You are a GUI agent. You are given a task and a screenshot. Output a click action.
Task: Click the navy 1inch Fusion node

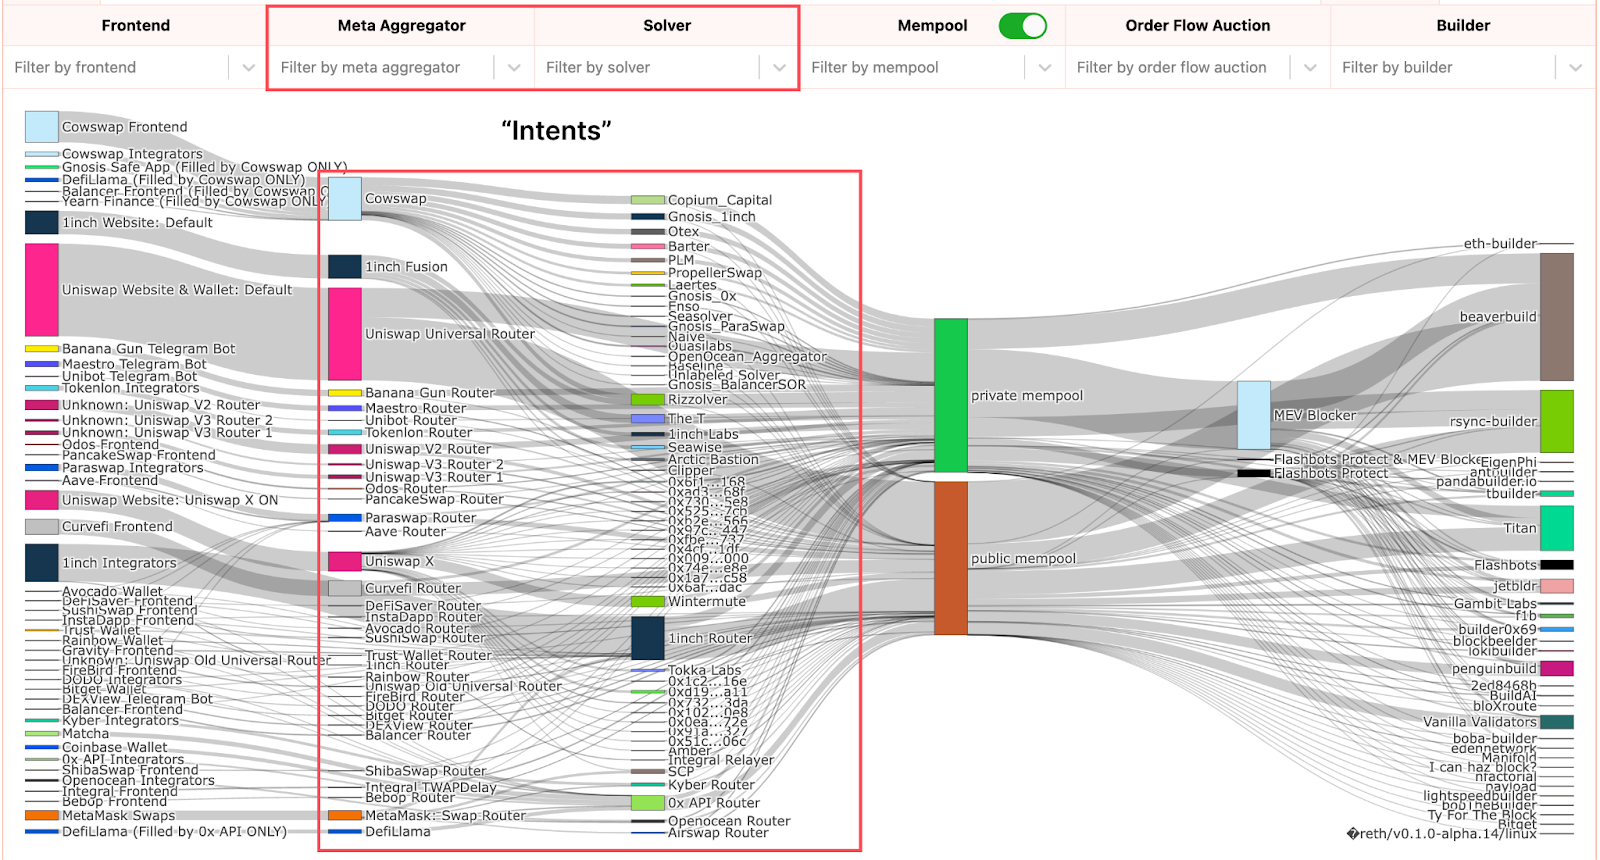click(345, 266)
